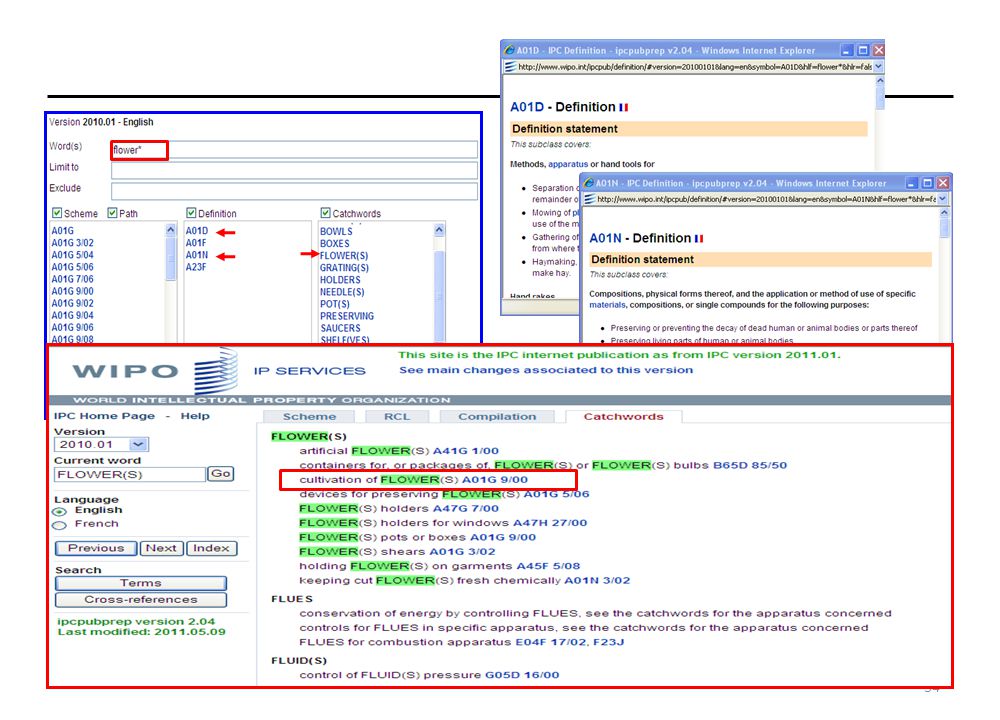Viewport: 1000px width, 720px height.
Task: Open A01G 3/02 in Scheme list
Action: (x=73, y=243)
